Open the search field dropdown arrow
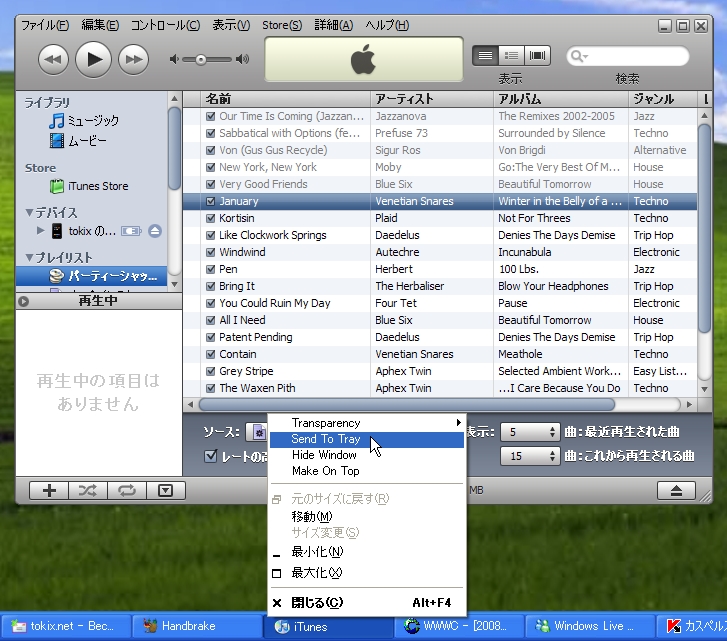The image size is (727, 641). [x=586, y=57]
